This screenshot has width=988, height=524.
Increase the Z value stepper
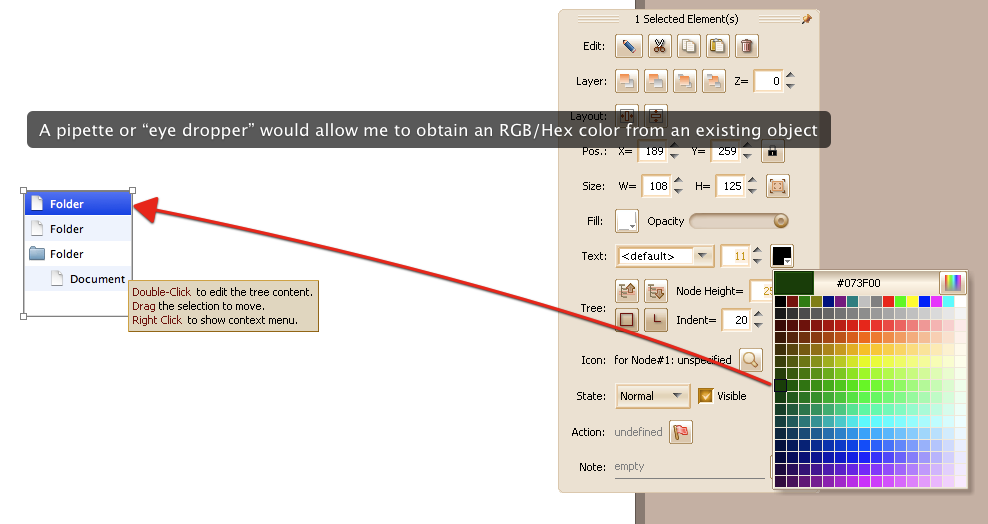point(791,76)
